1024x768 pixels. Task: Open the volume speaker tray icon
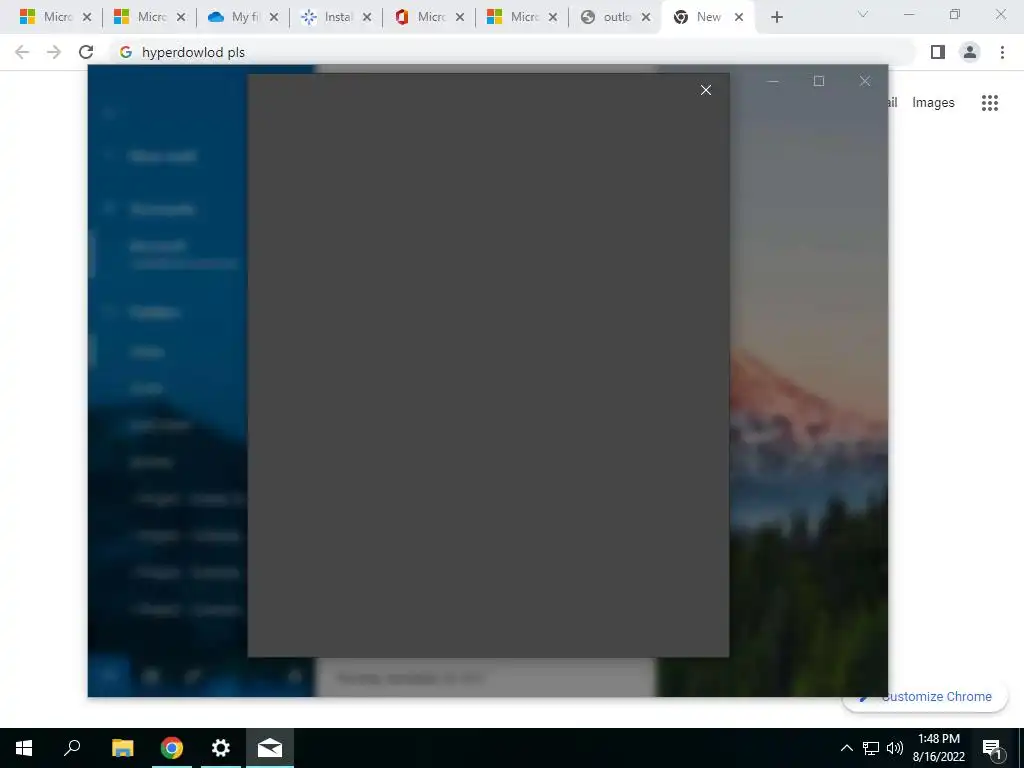point(895,748)
